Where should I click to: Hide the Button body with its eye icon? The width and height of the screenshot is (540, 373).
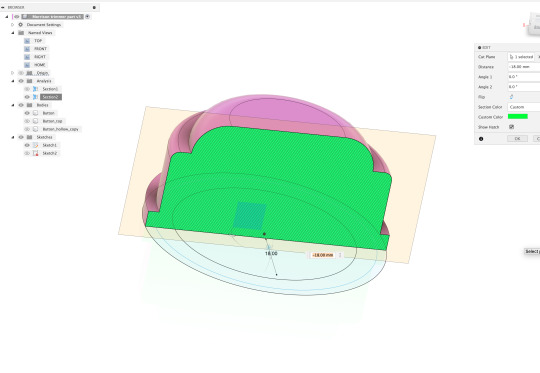click(27, 113)
